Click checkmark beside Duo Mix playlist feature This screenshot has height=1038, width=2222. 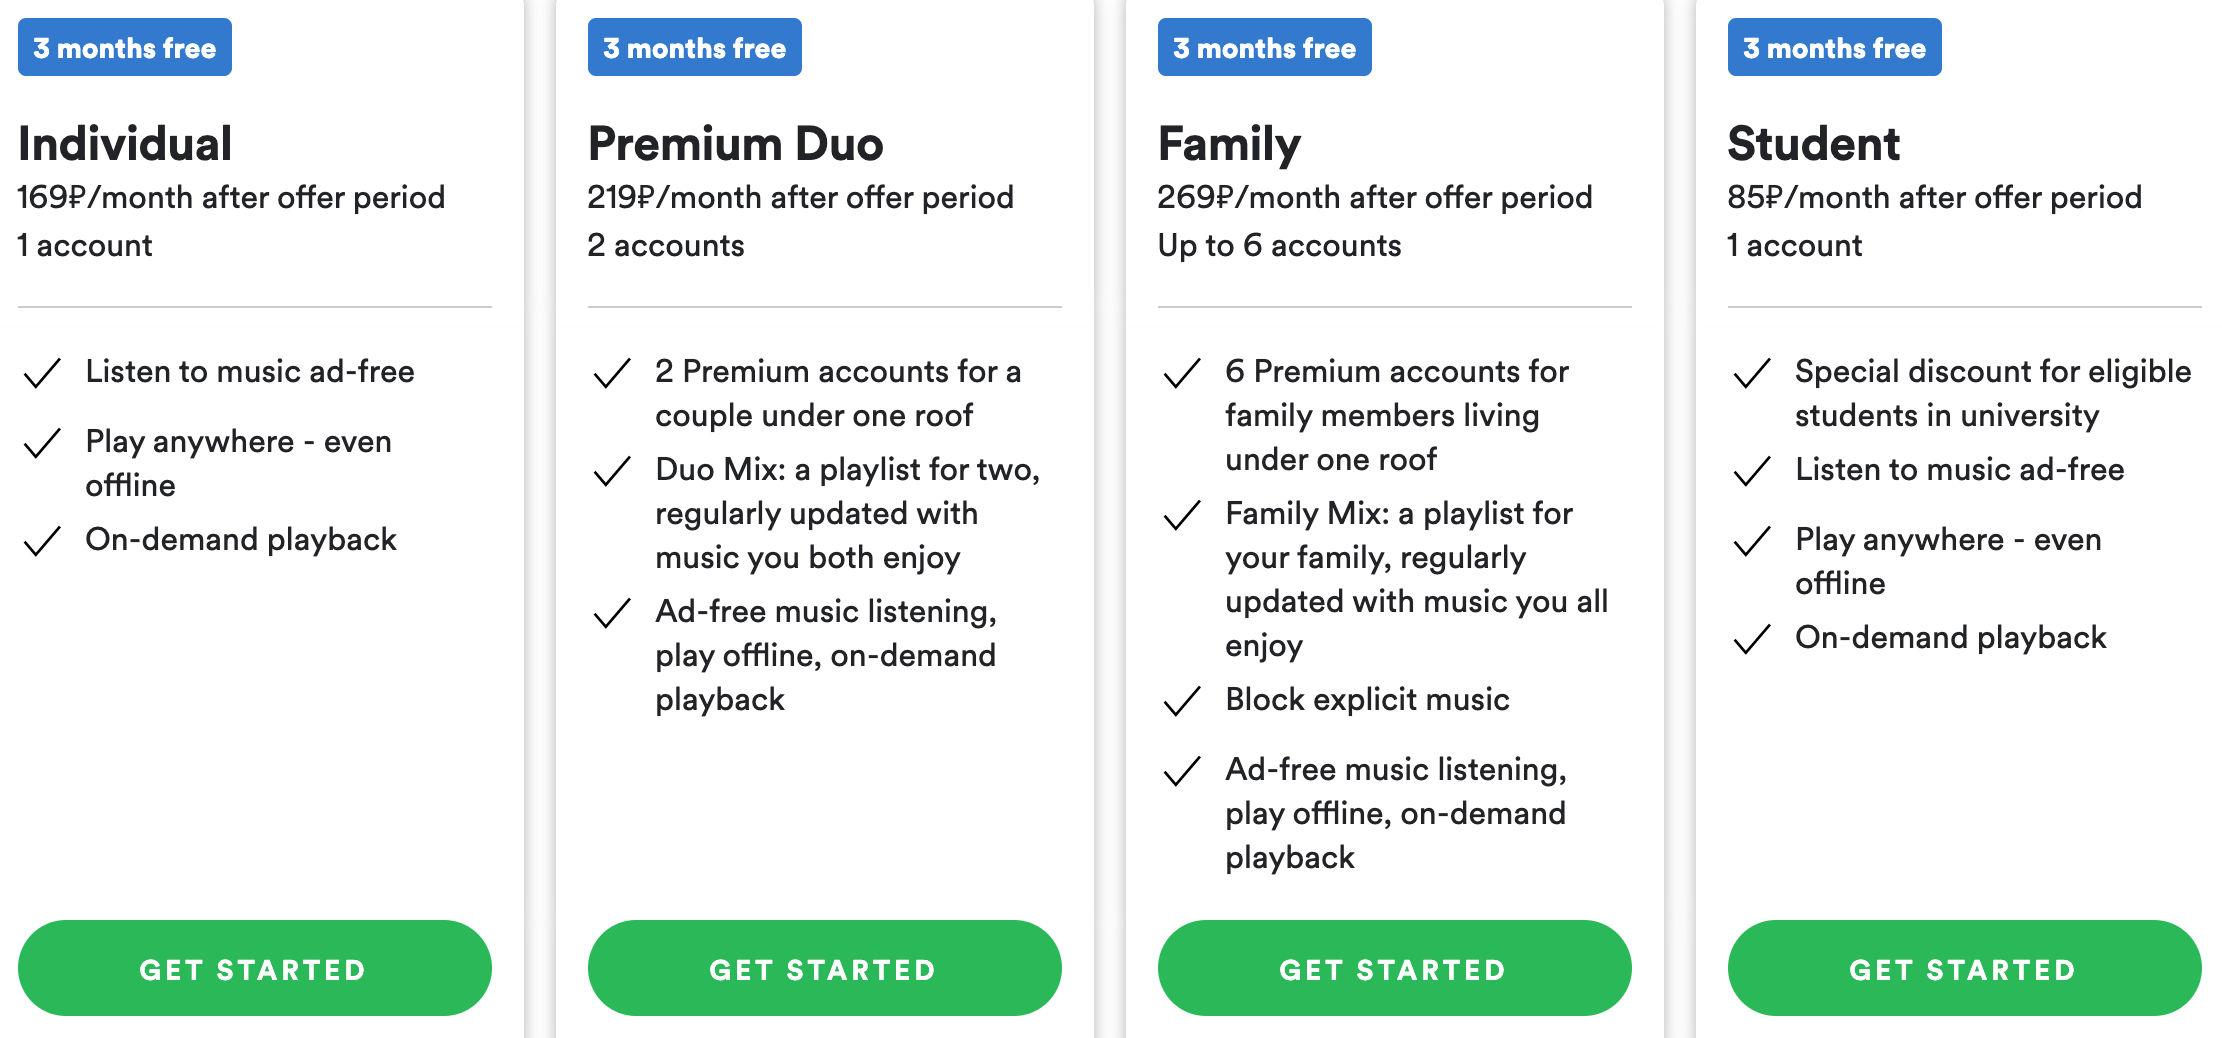612,471
